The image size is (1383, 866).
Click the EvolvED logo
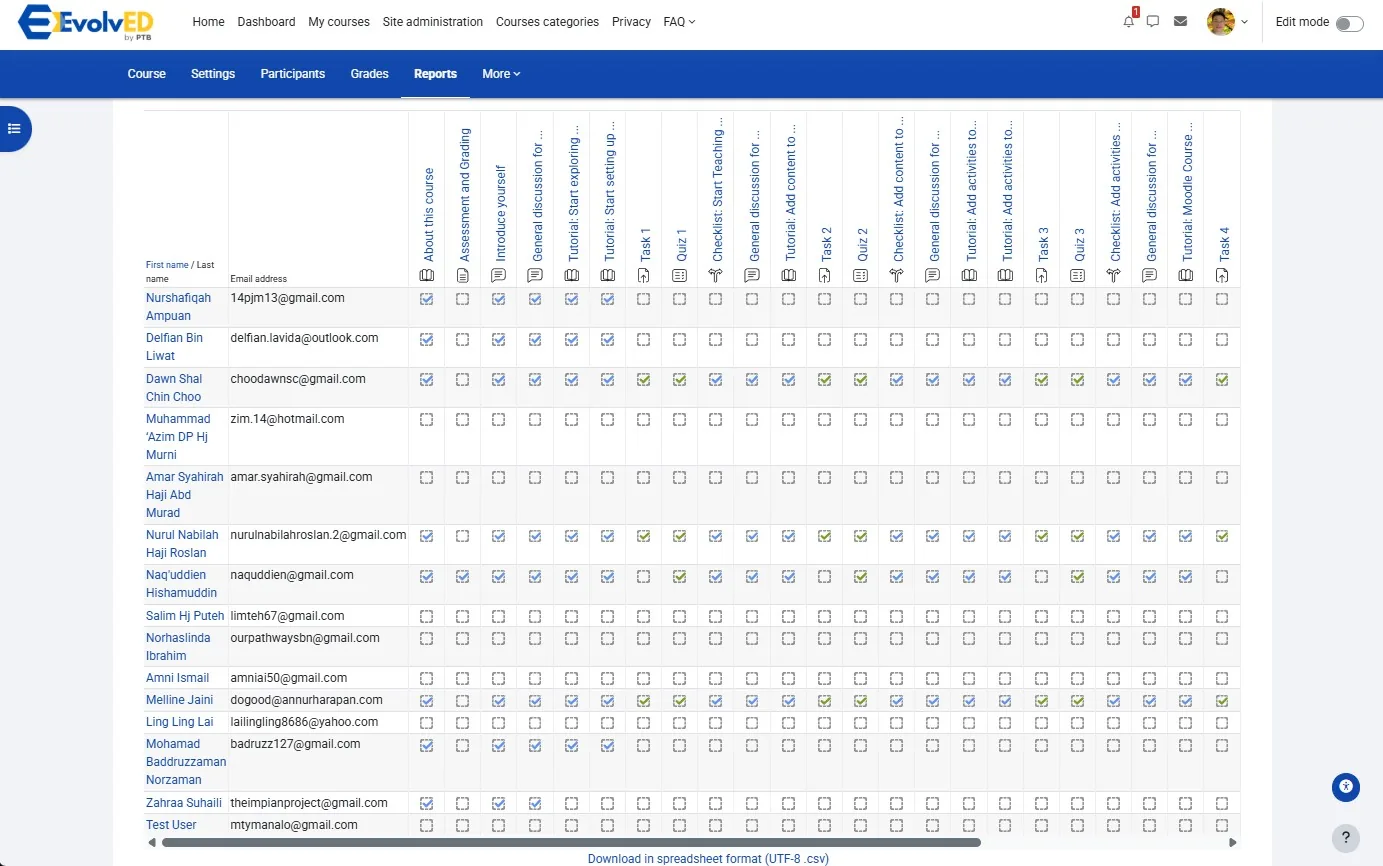point(85,22)
